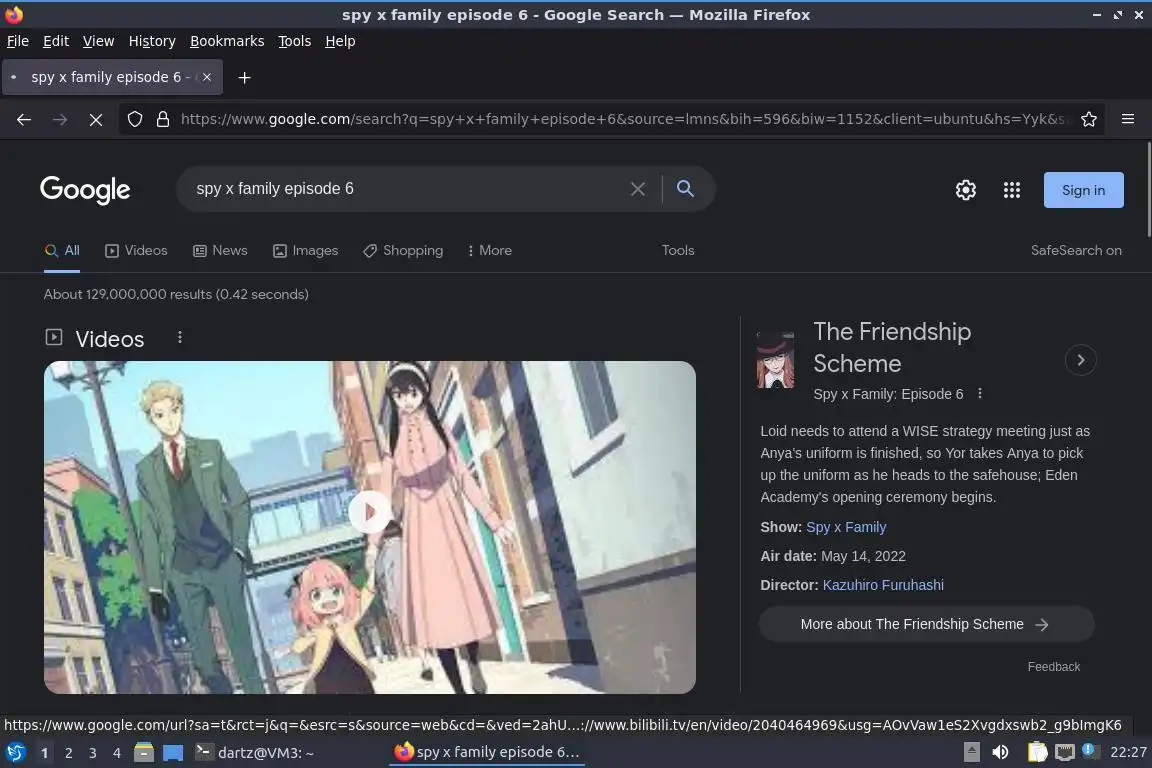
Task: Click the network monitor tray icon
Action: (1065, 752)
